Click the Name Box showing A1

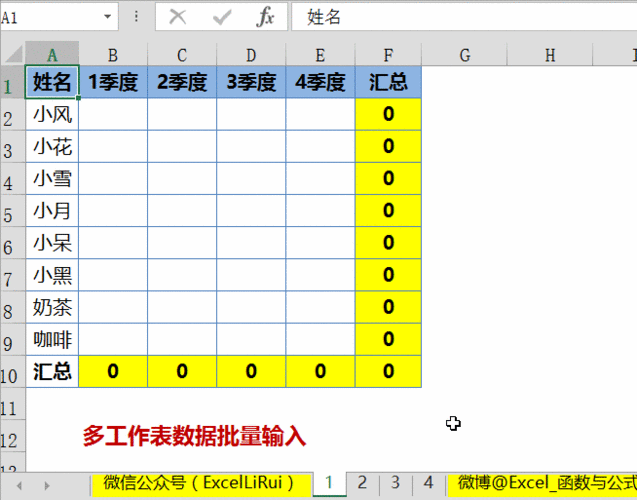[x=50, y=18]
